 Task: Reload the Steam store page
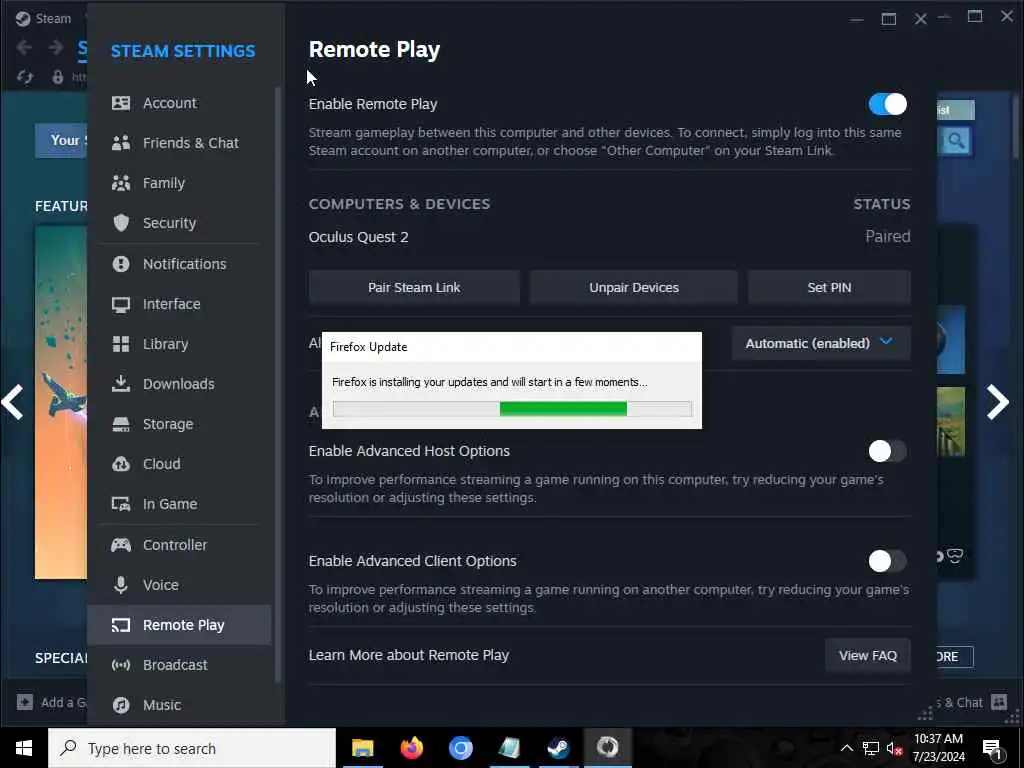25,77
